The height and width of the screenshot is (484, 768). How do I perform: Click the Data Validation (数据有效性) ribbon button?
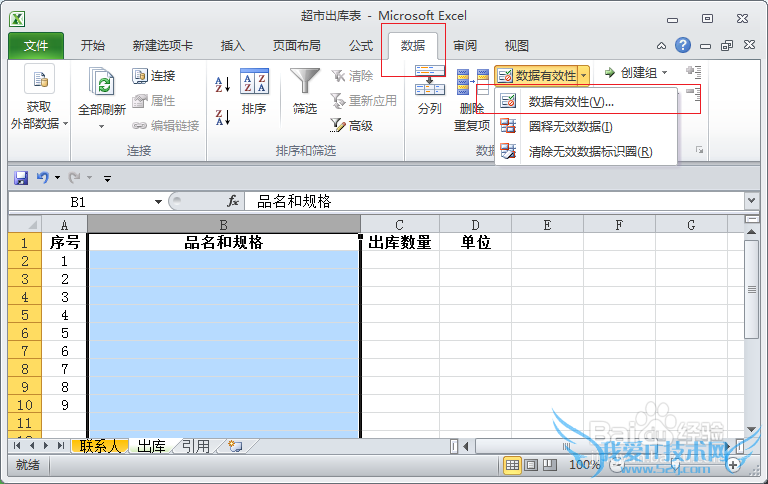pyautogui.click(x=537, y=76)
